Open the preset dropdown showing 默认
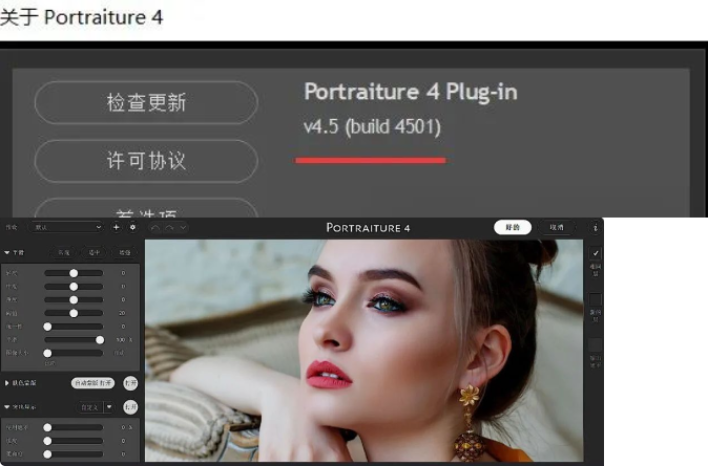This screenshot has height=466, width=708. 69,228
